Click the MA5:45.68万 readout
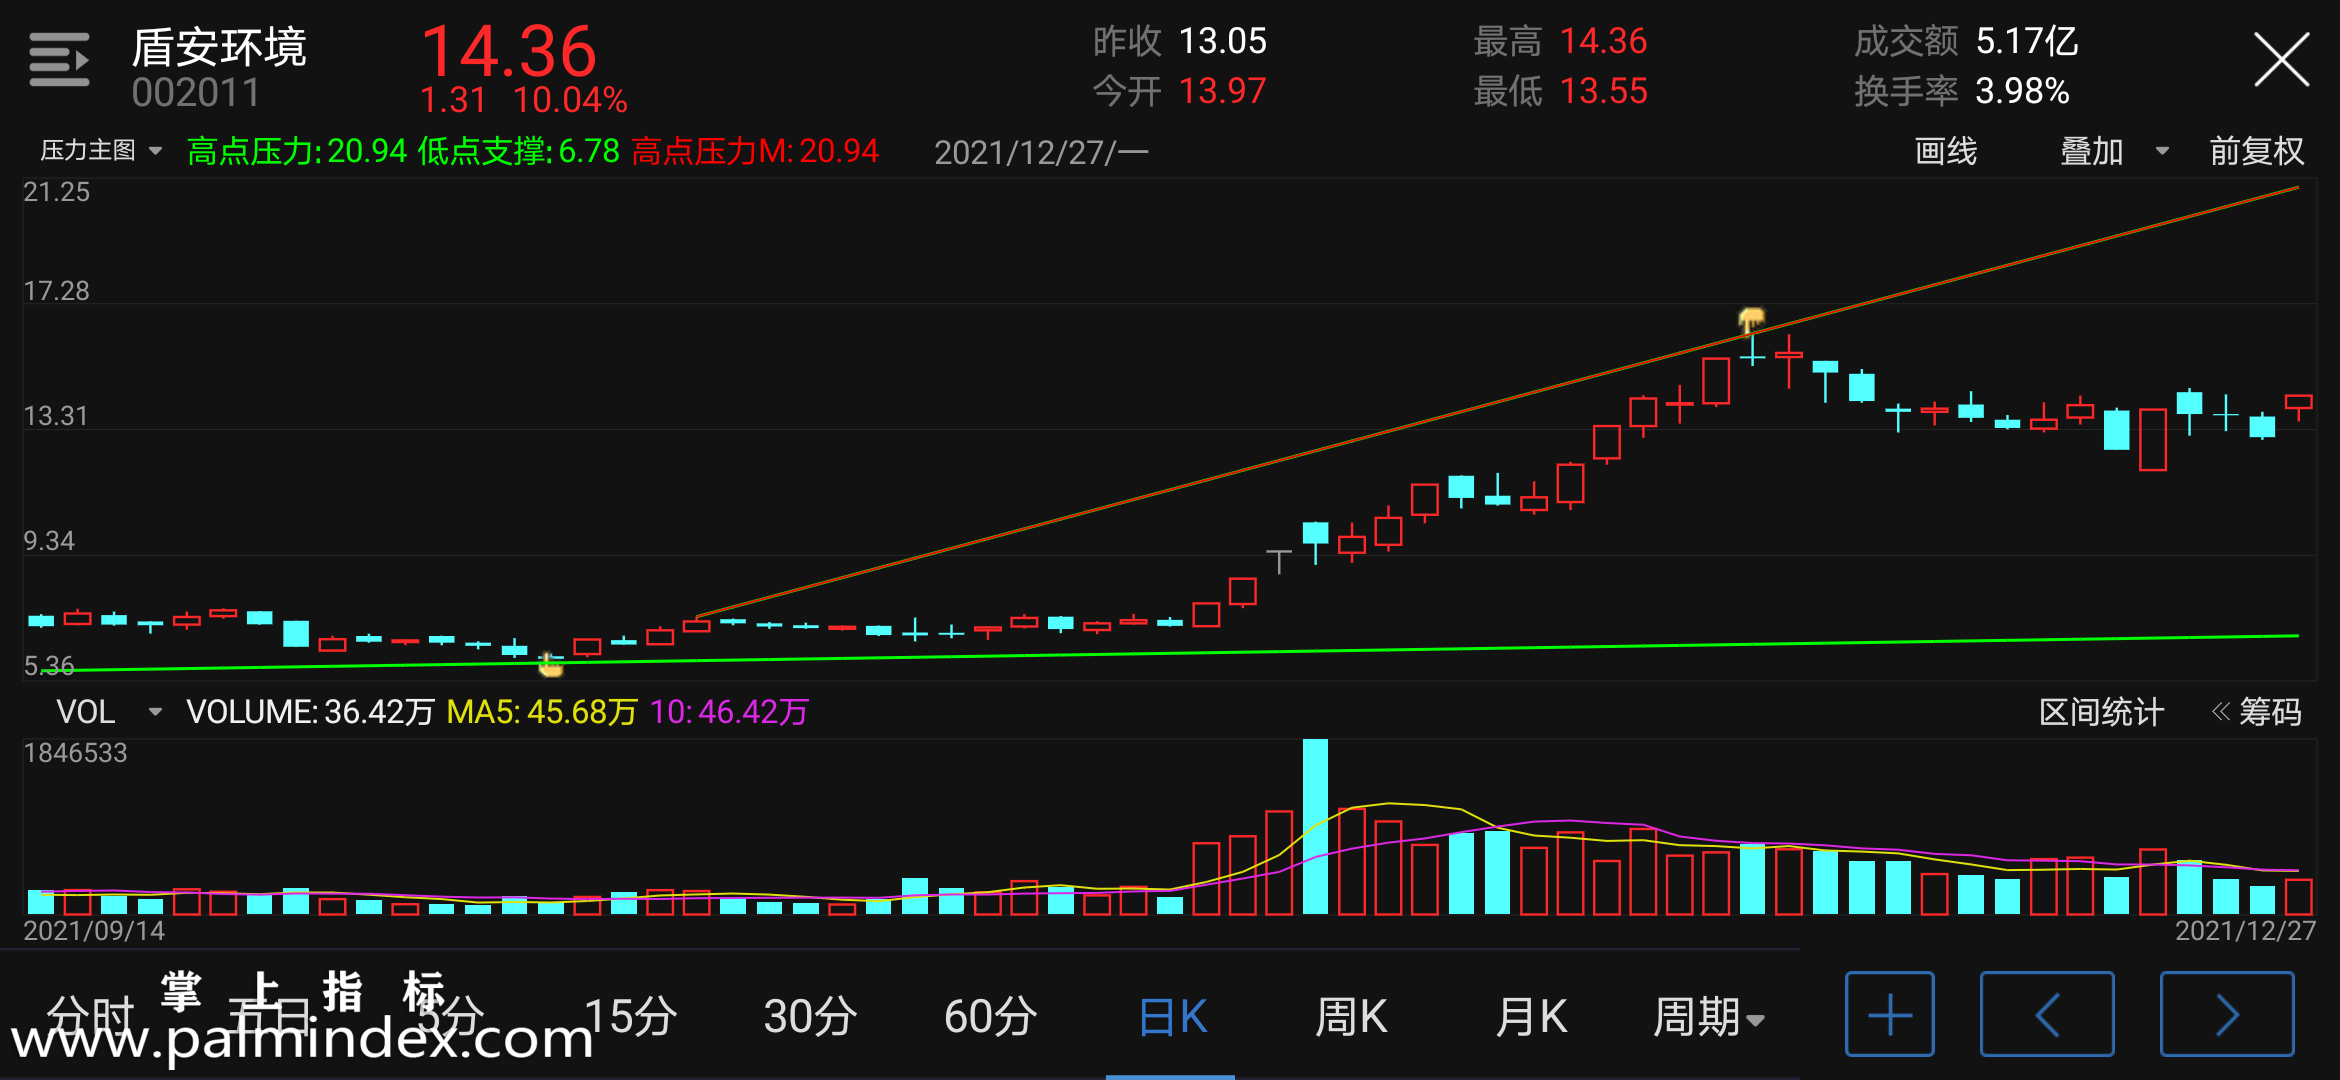 click(542, 712)
